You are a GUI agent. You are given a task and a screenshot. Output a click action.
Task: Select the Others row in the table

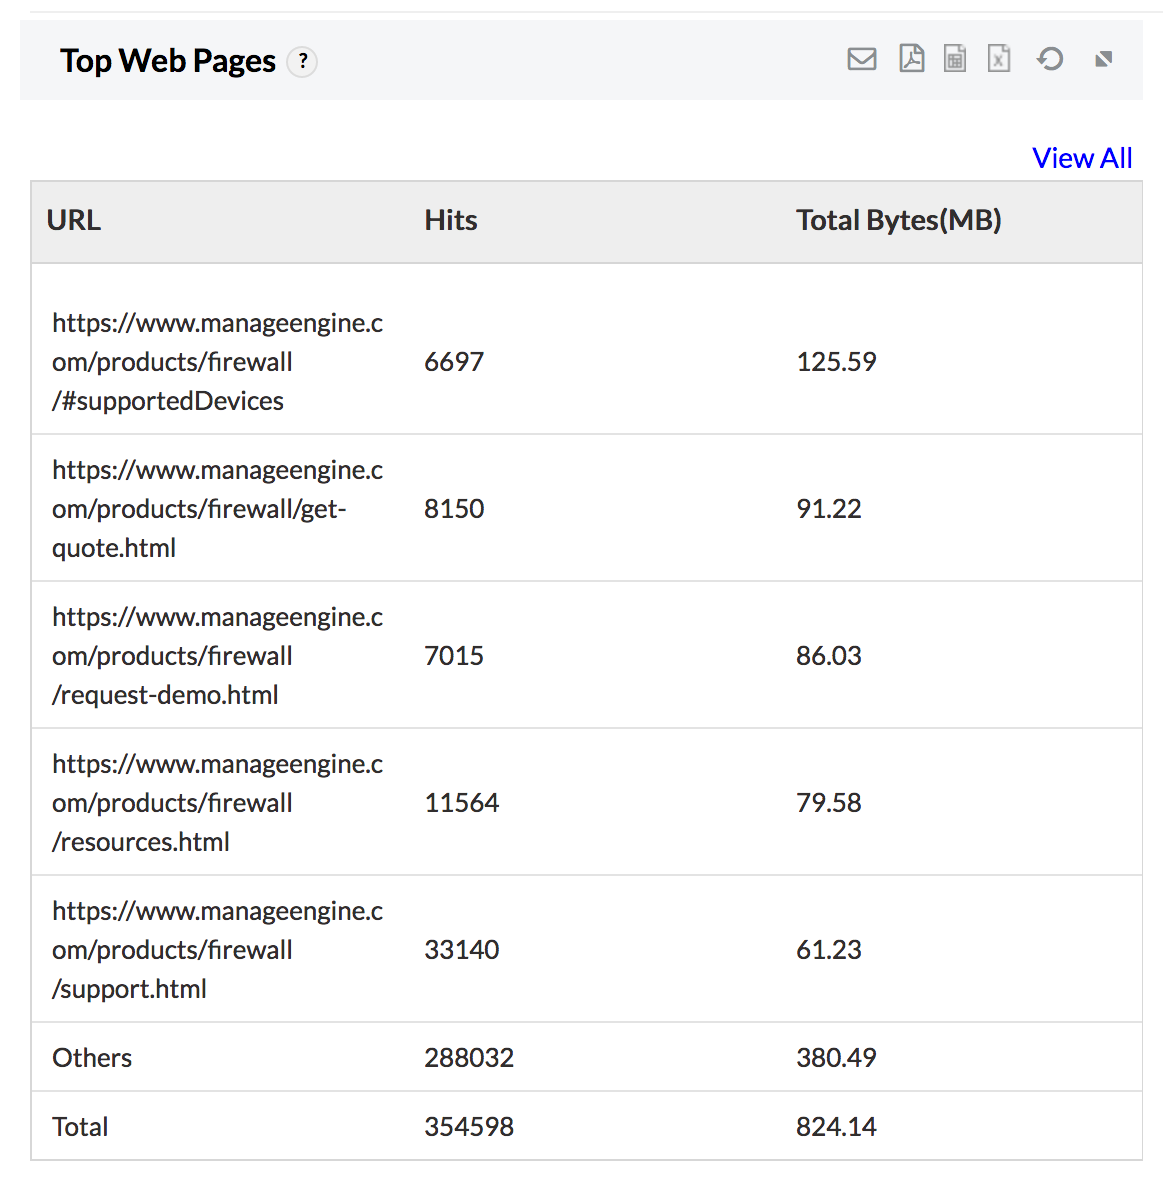91,1057
